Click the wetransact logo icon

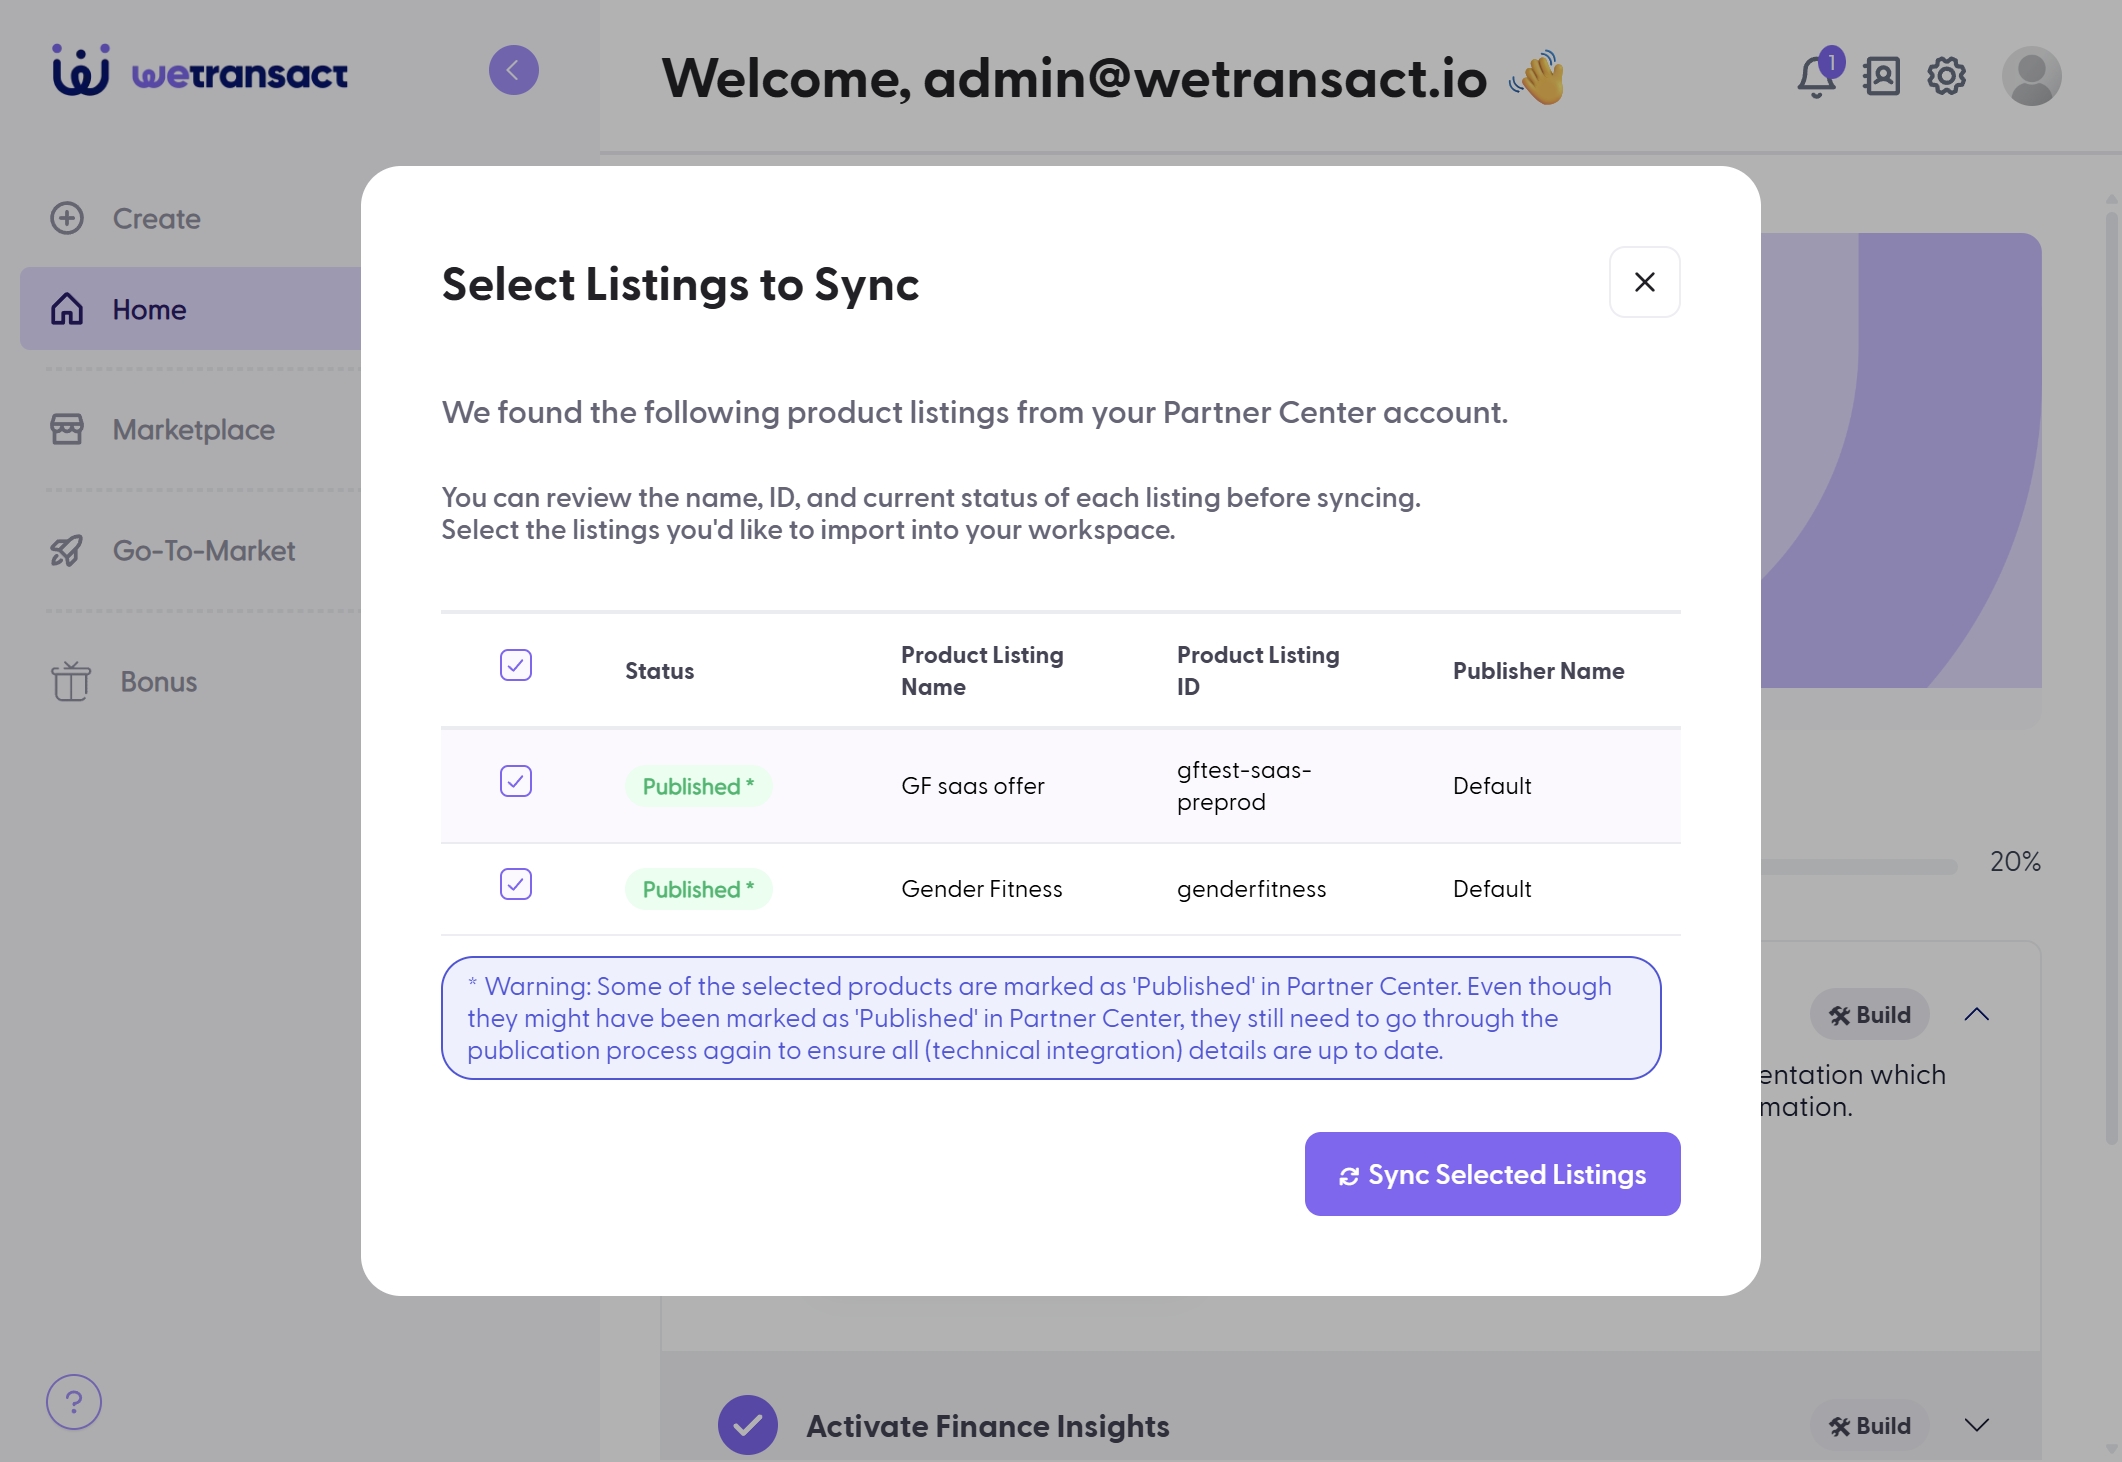pos(81,71)
